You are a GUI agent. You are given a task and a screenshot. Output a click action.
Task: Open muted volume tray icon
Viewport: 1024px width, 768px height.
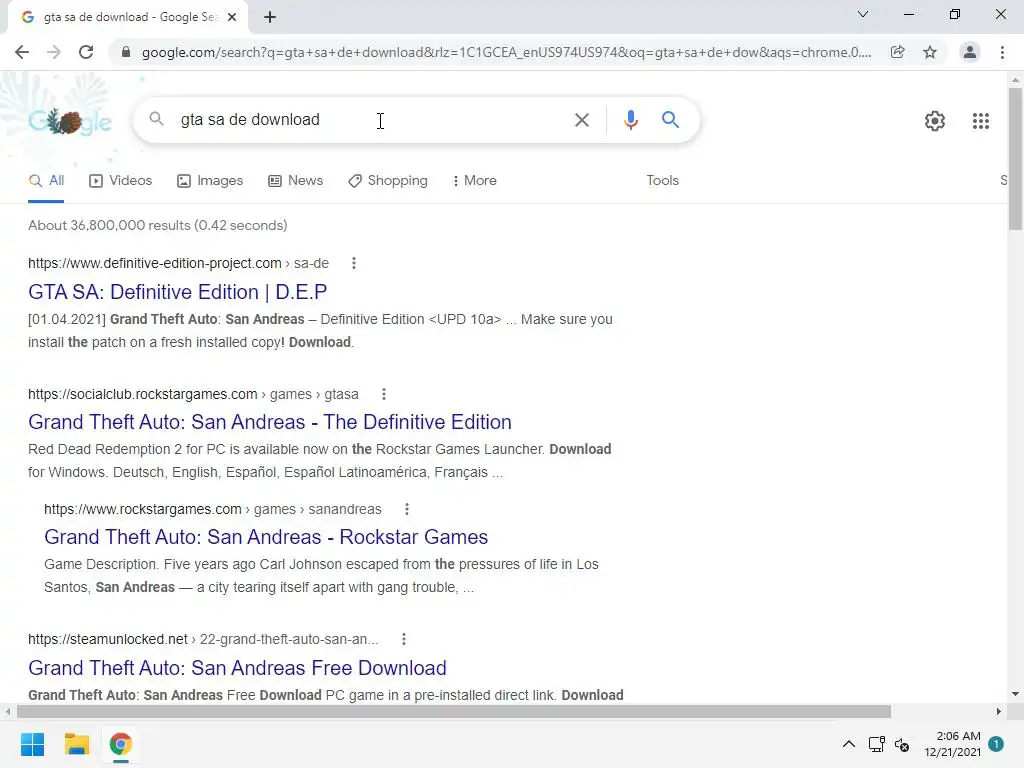coord(902,744)
